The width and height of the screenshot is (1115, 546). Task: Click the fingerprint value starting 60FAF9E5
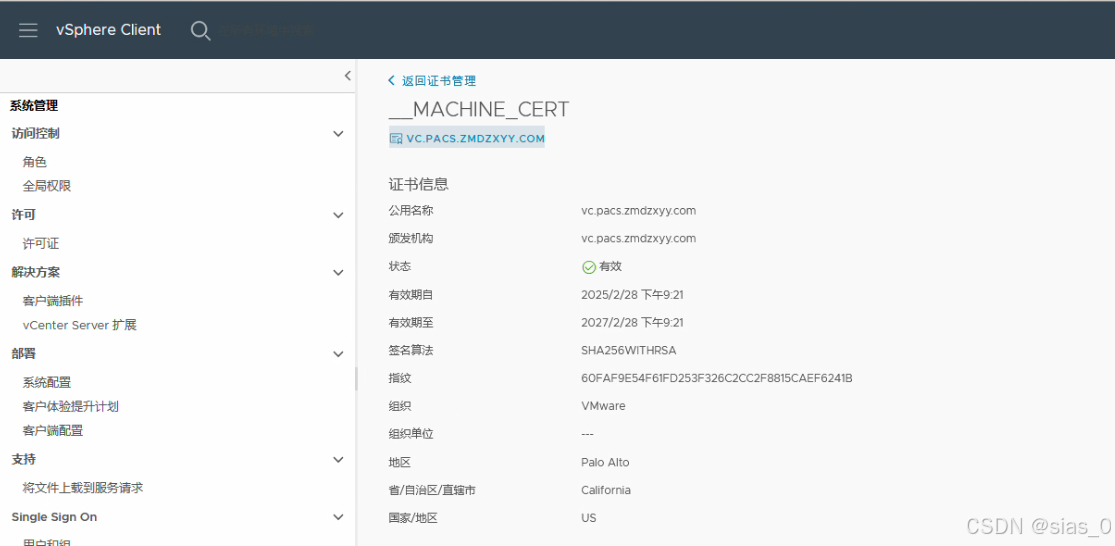click(x=717, y=378)
